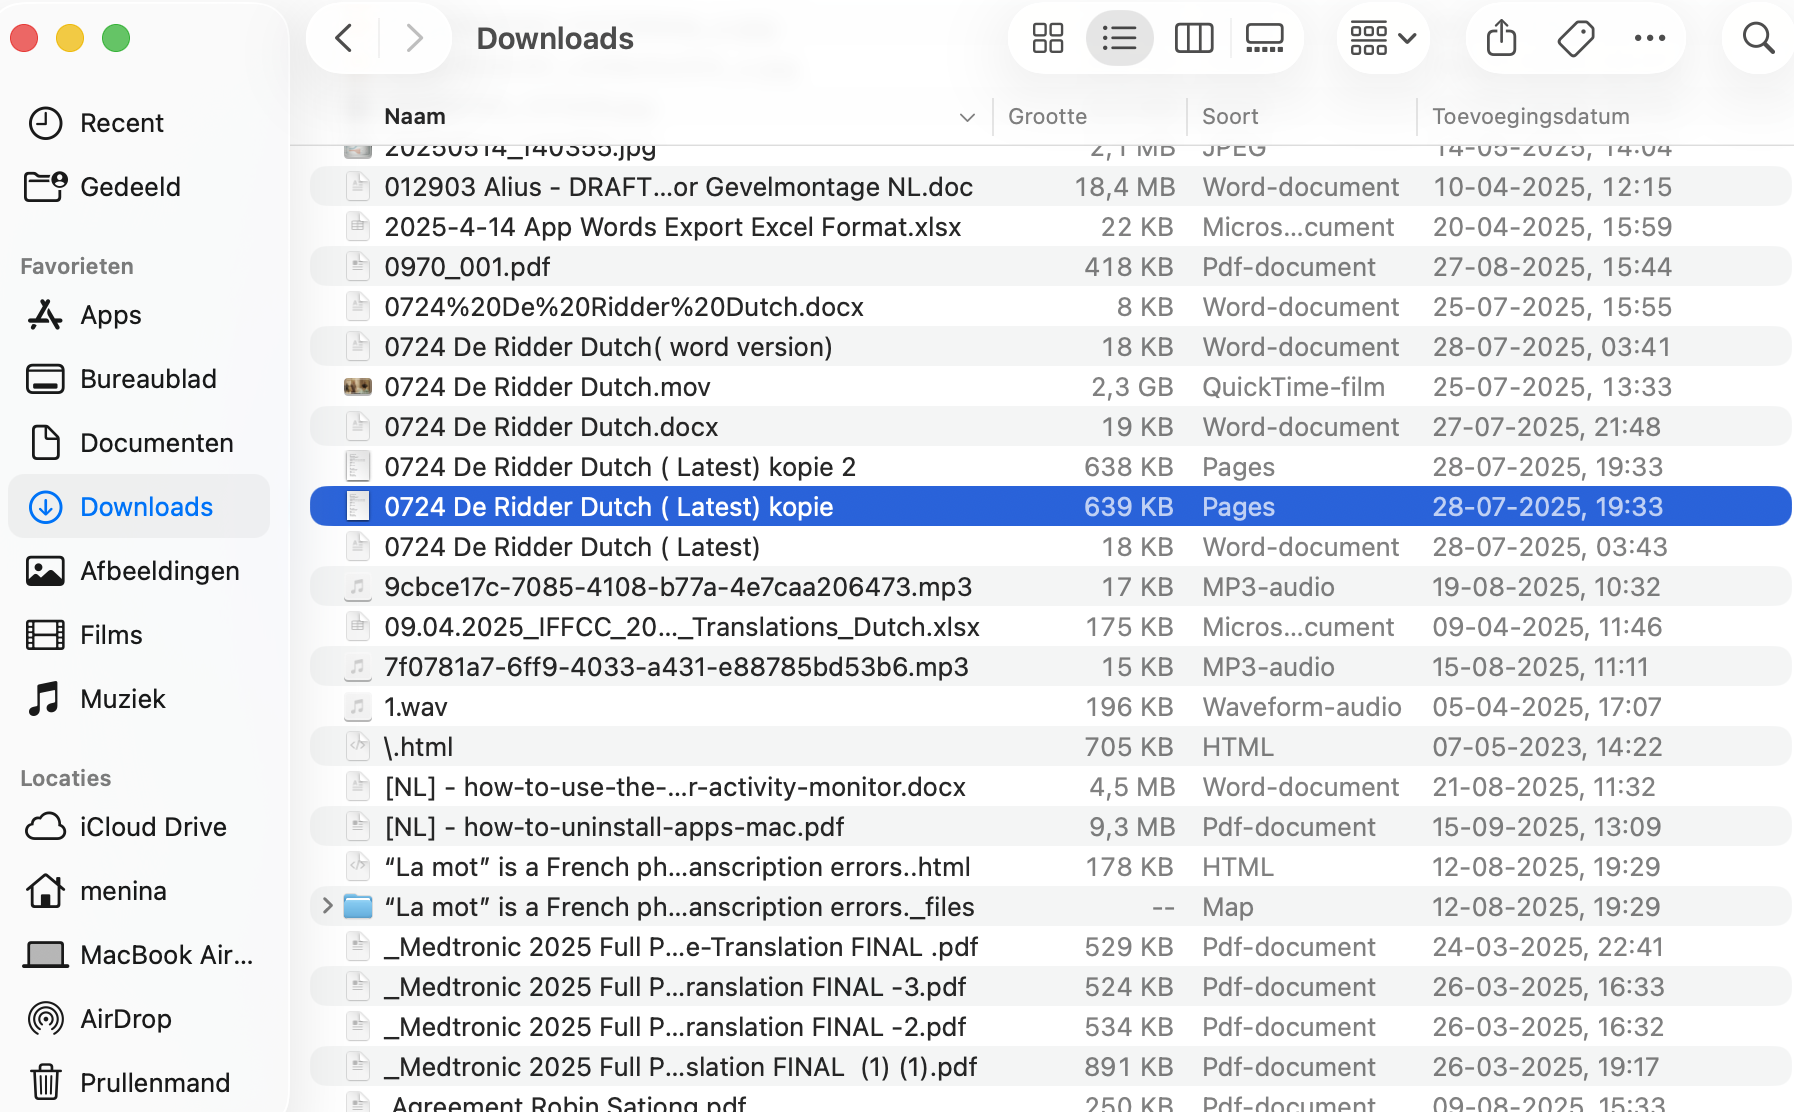Select AirDrop in the sidebar
The image size is (1794, 1112).
click(126, 1018)
